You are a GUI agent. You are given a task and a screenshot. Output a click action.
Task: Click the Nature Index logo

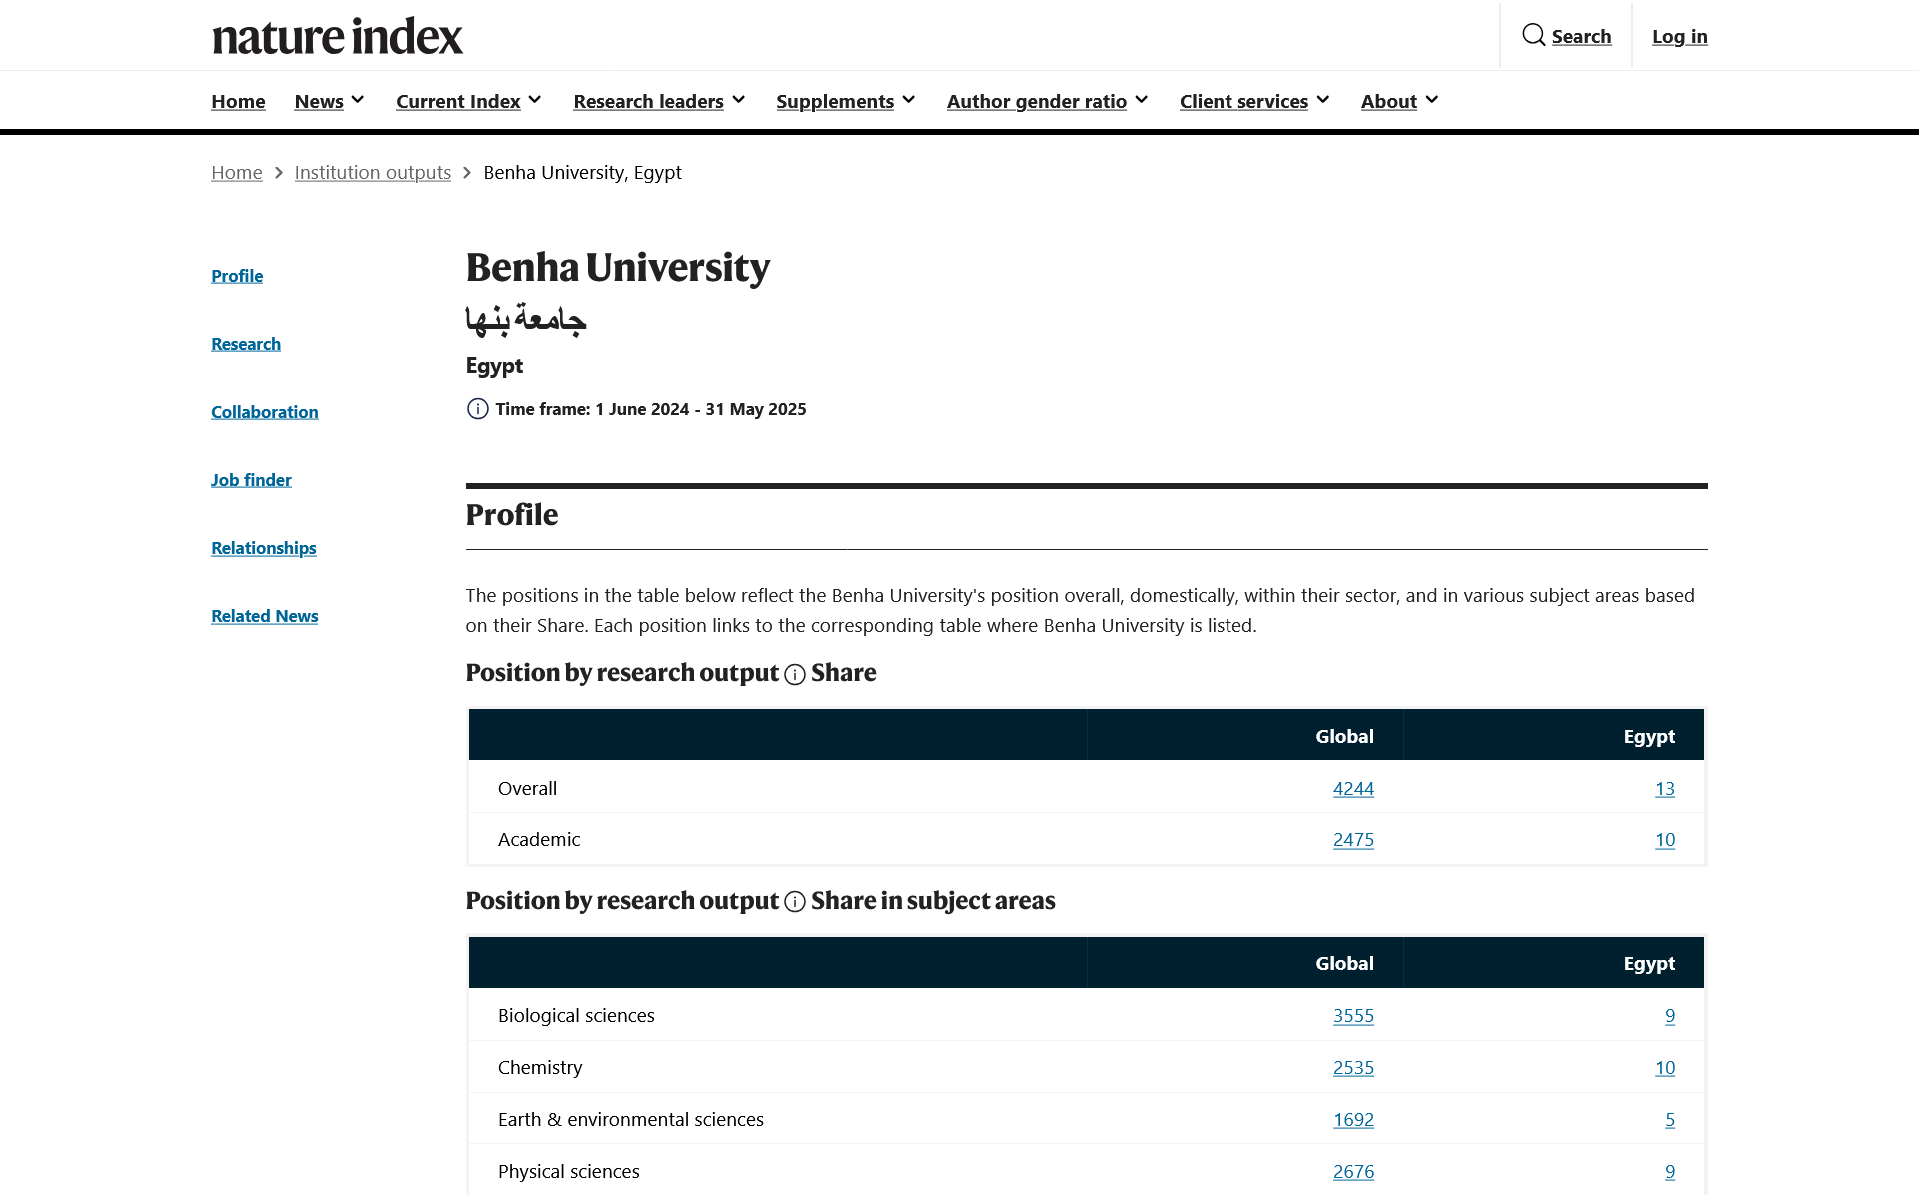[x=336, y=35]
